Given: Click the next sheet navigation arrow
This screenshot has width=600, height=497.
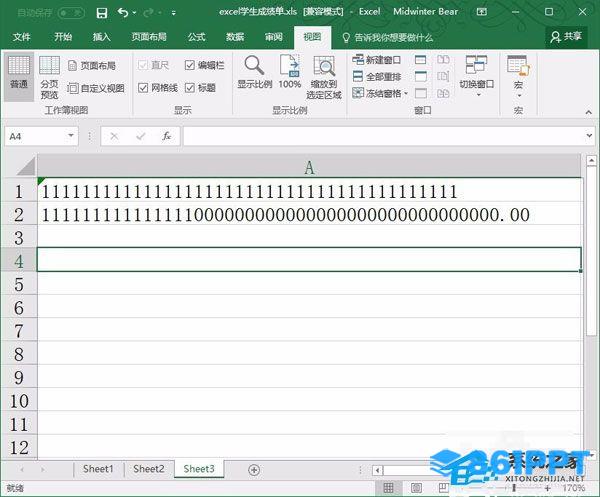Looking at the screenshot, I should 42,469.
